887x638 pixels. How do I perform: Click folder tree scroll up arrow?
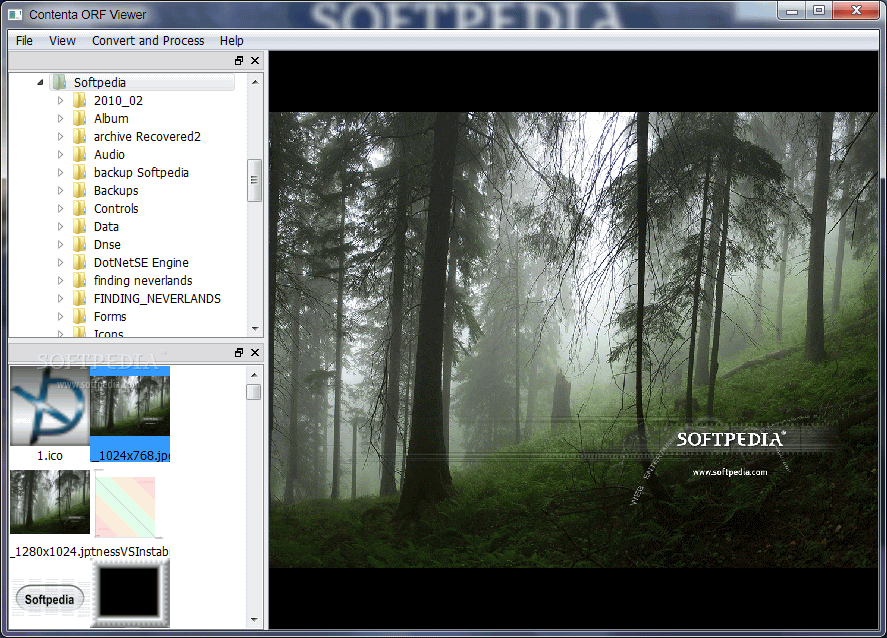(x=255, y=82)
